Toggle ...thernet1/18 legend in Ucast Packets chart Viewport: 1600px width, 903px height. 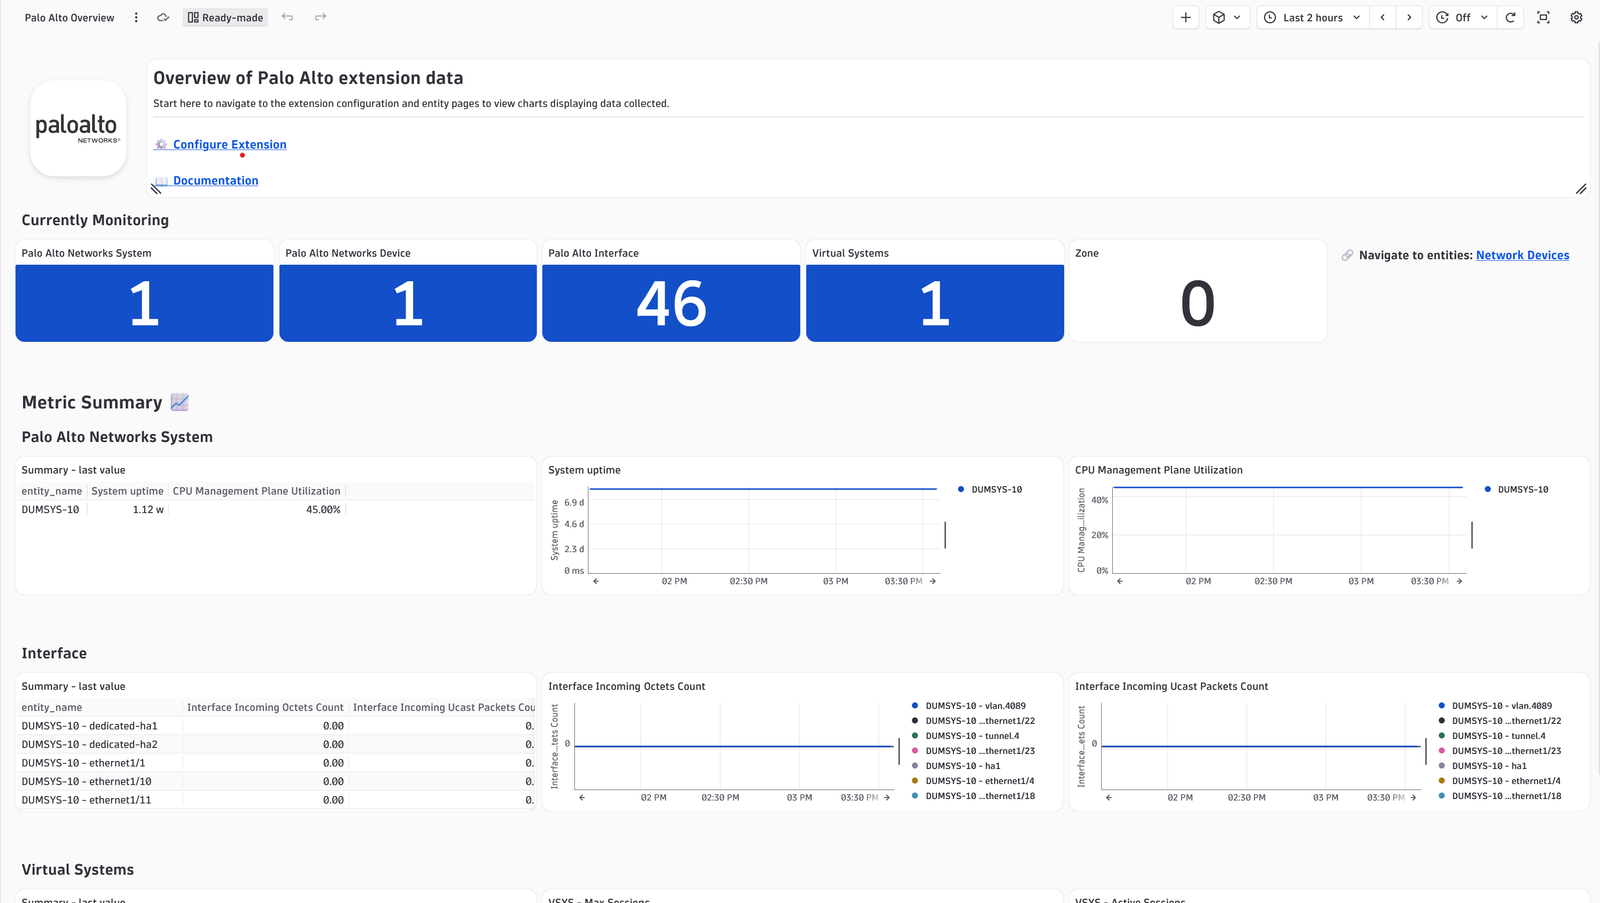(1499, 796)
